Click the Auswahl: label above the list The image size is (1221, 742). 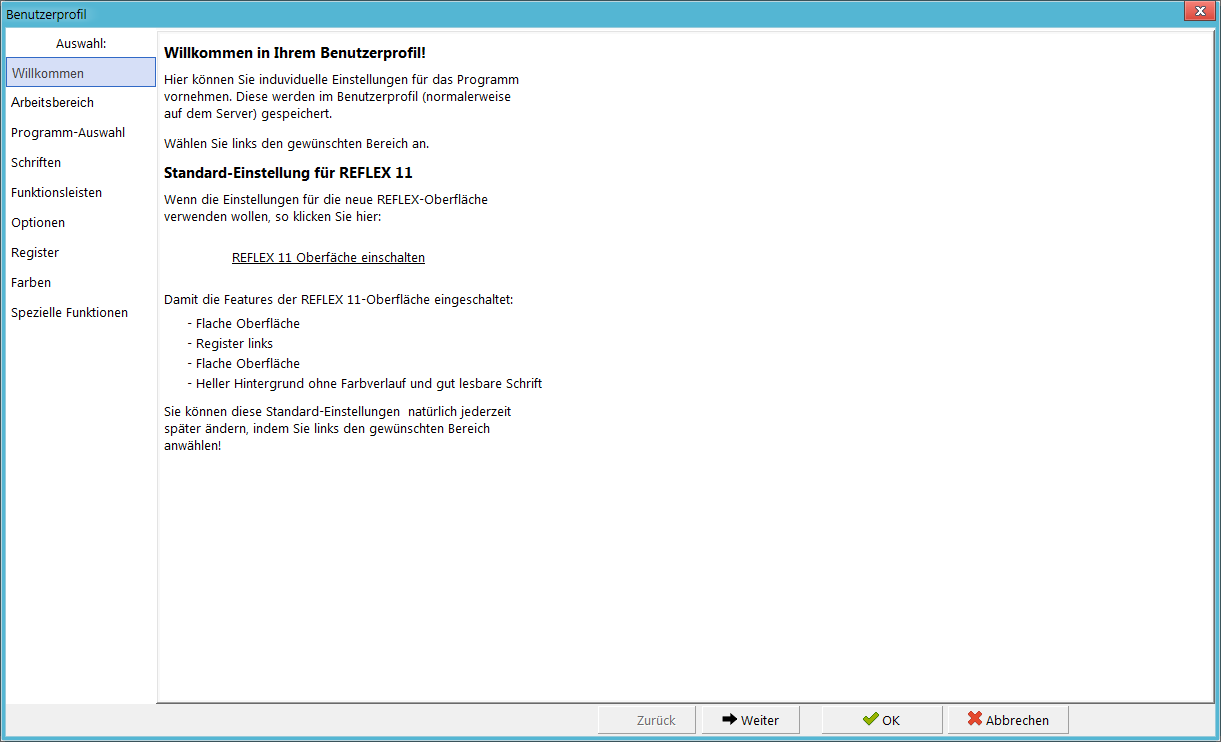pos(81,43)
